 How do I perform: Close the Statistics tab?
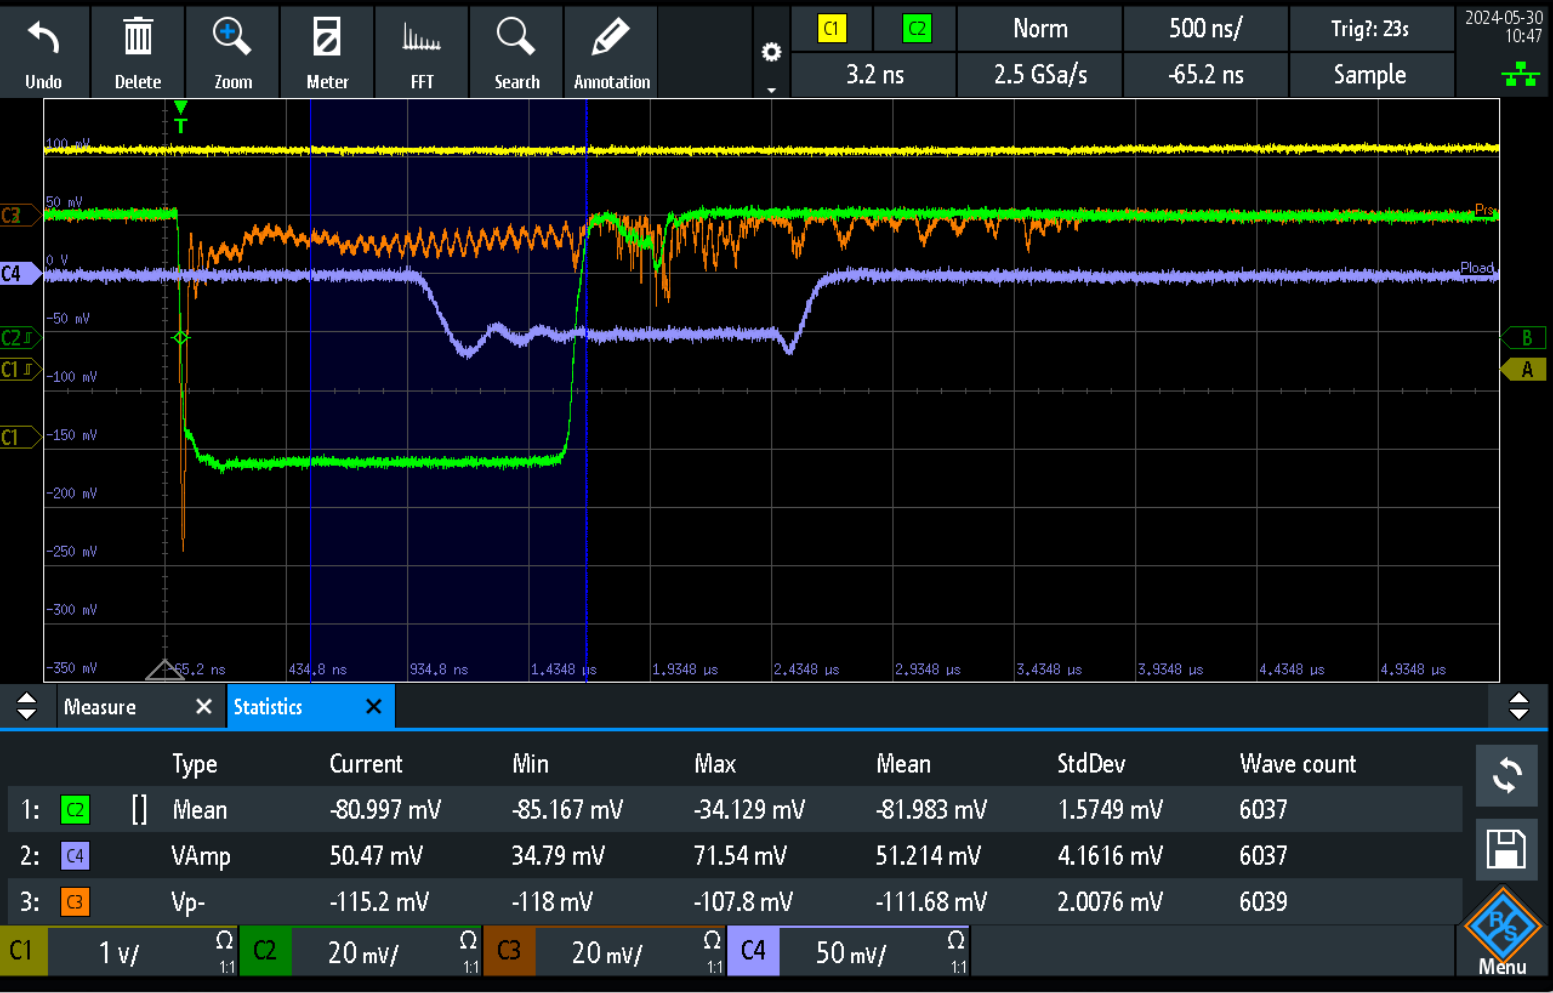pos(374,707)
